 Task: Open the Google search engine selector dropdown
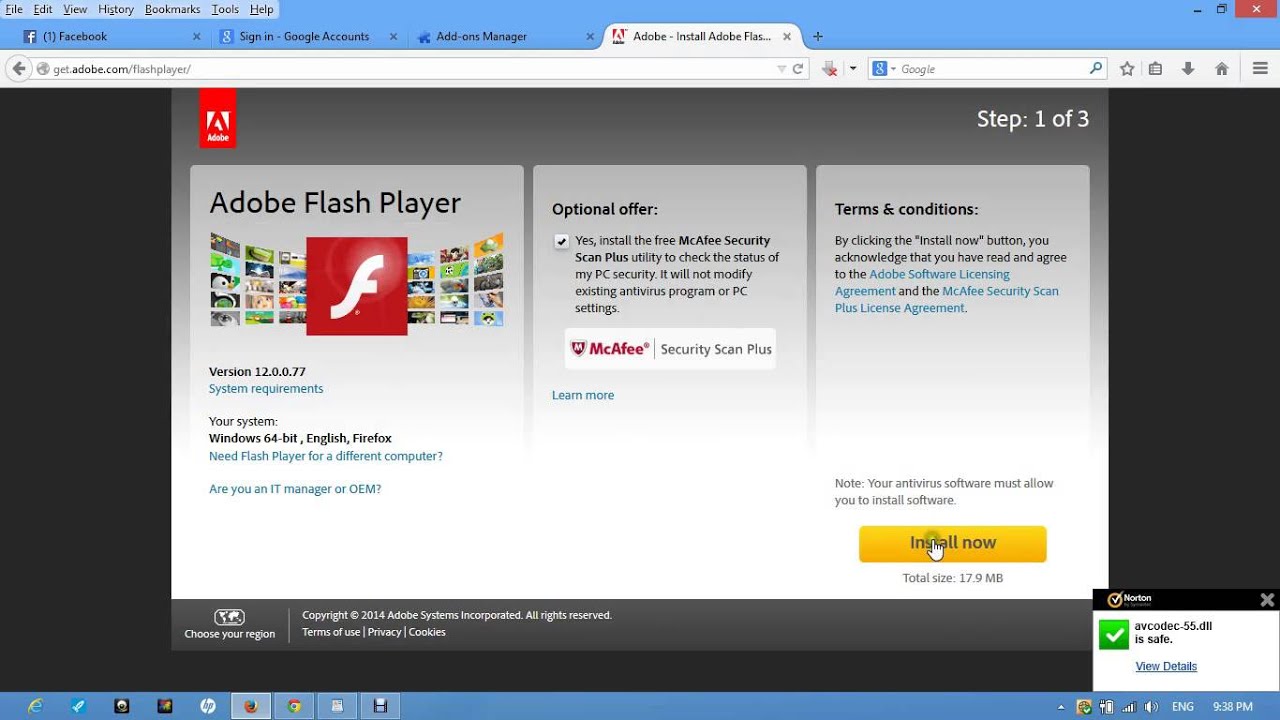coord(884,69)
